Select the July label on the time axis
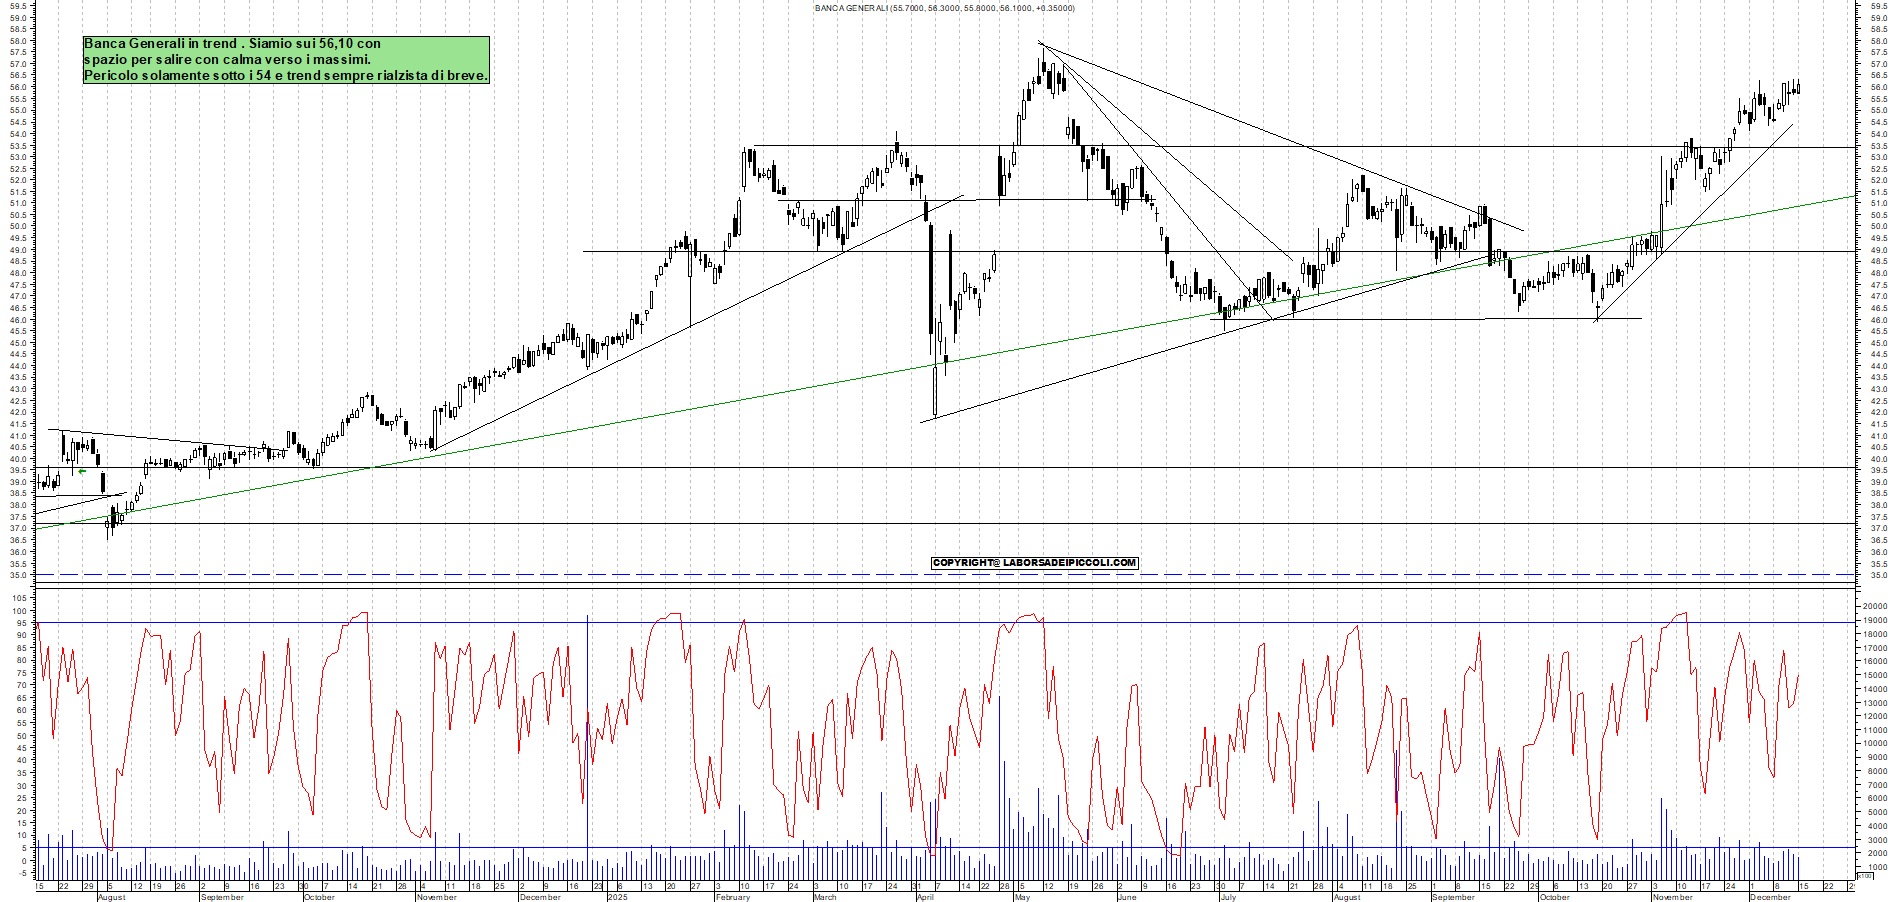The image size is (1890, 902). tap(1227, 897)
